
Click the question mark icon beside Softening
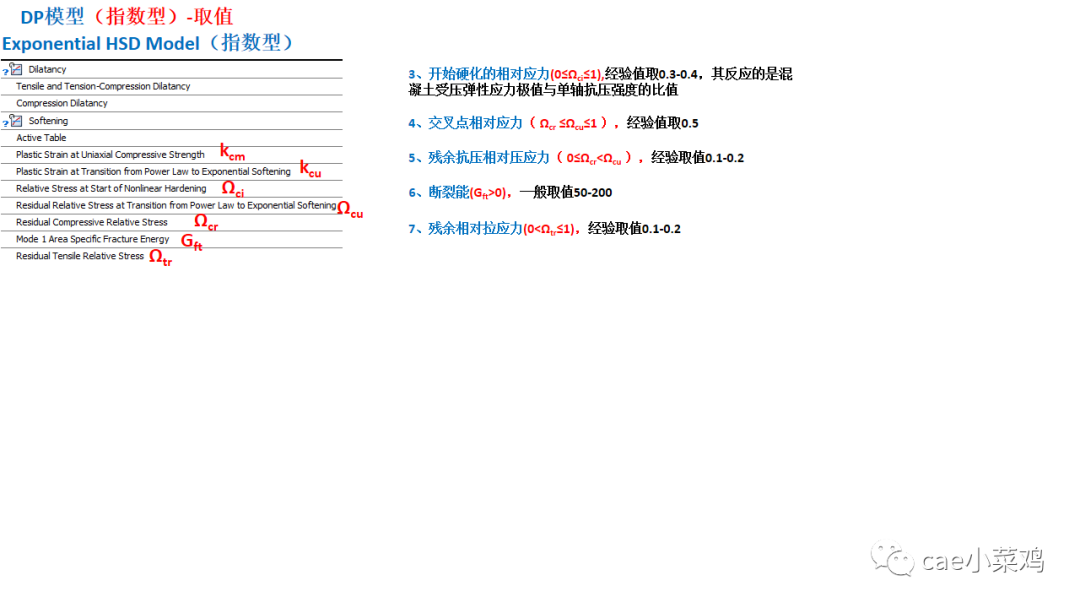[x=5, y=122]
